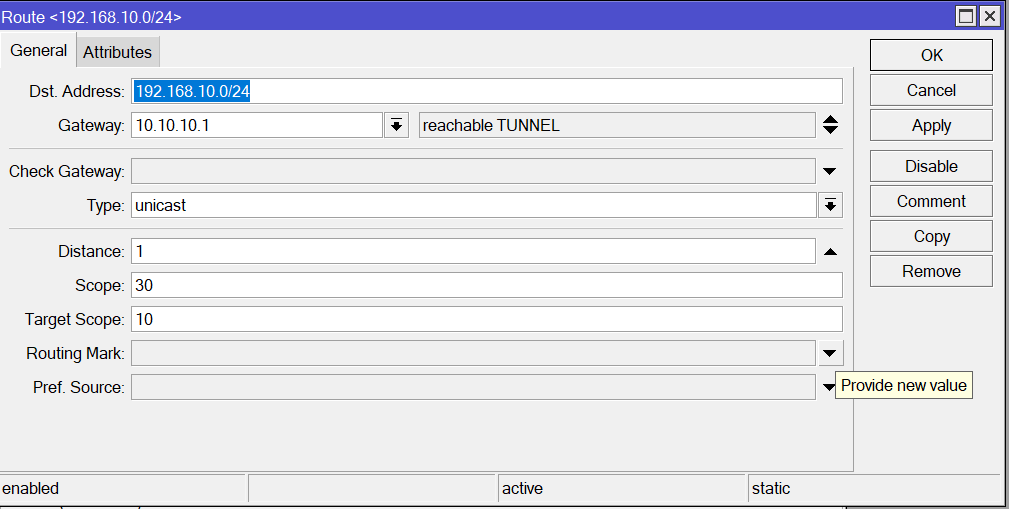Open the Type dropdown list
This screenshot has width=1009, height=509.
point(830,205)
